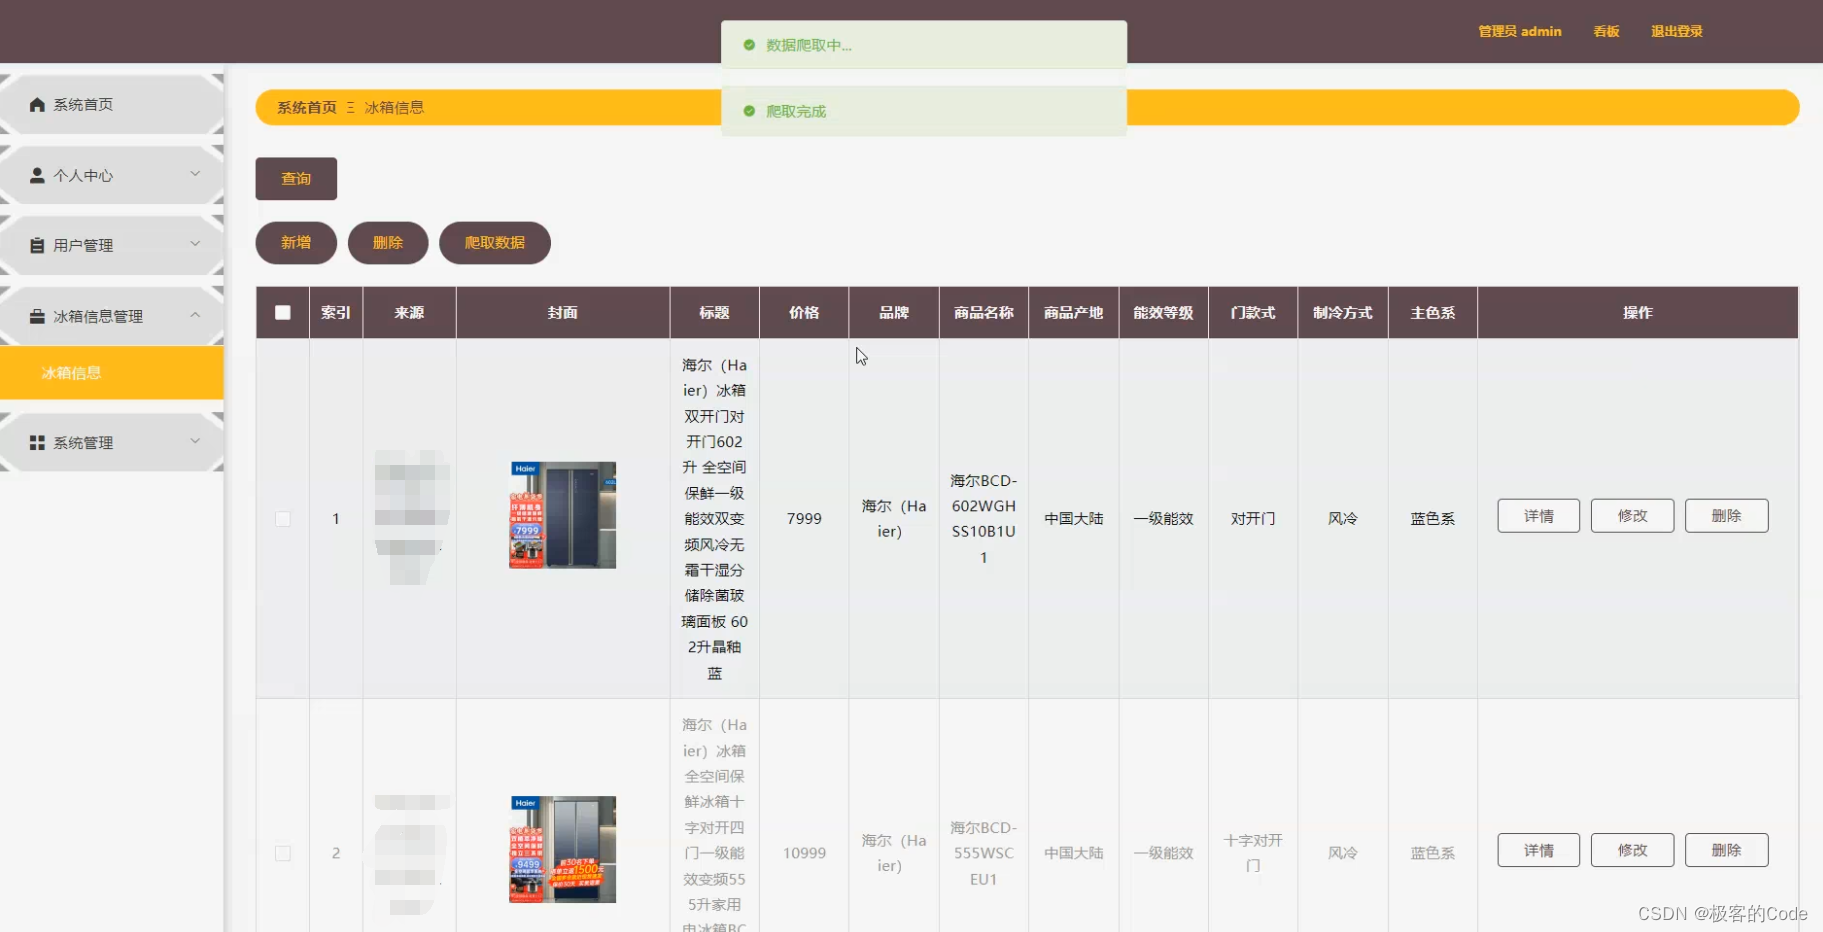Click the 索引 column header
Screen dimensions: 1823x932
(x=336, y=312)
